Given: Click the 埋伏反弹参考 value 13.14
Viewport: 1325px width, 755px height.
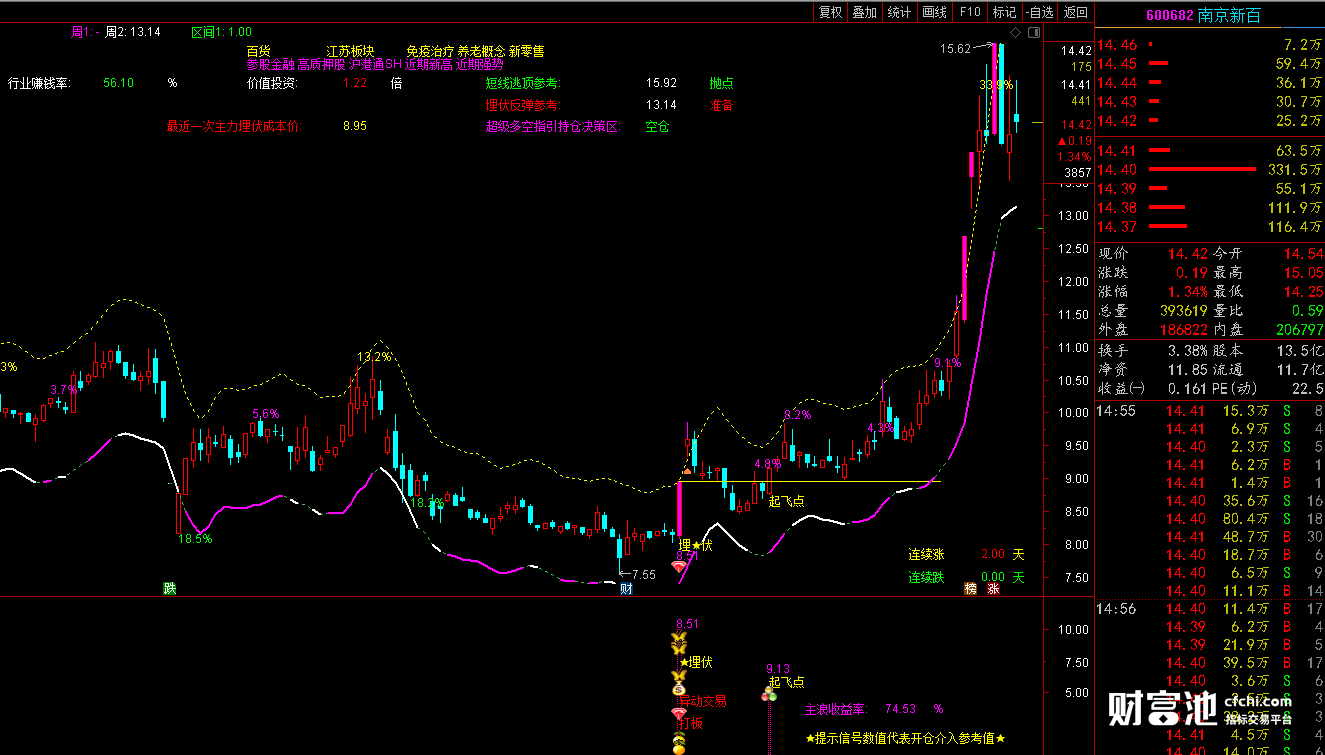Looking at the screenshot, I should pyautogui.click(x=661, y=105).
